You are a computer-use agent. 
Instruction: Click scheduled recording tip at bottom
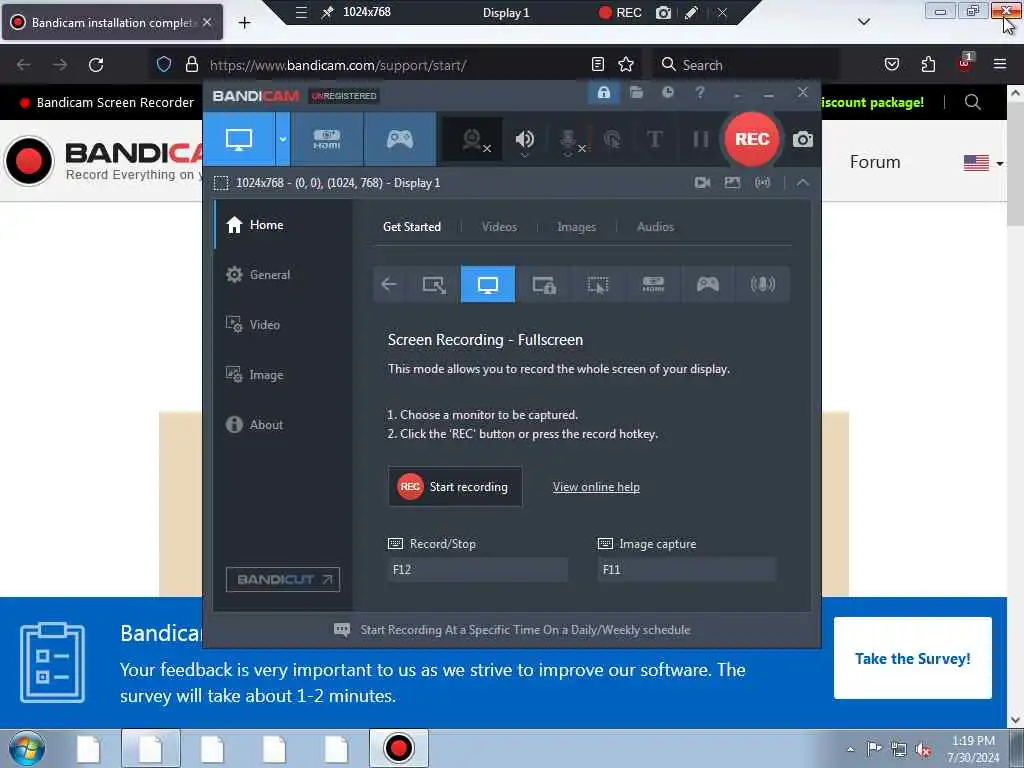coord(512,630)
